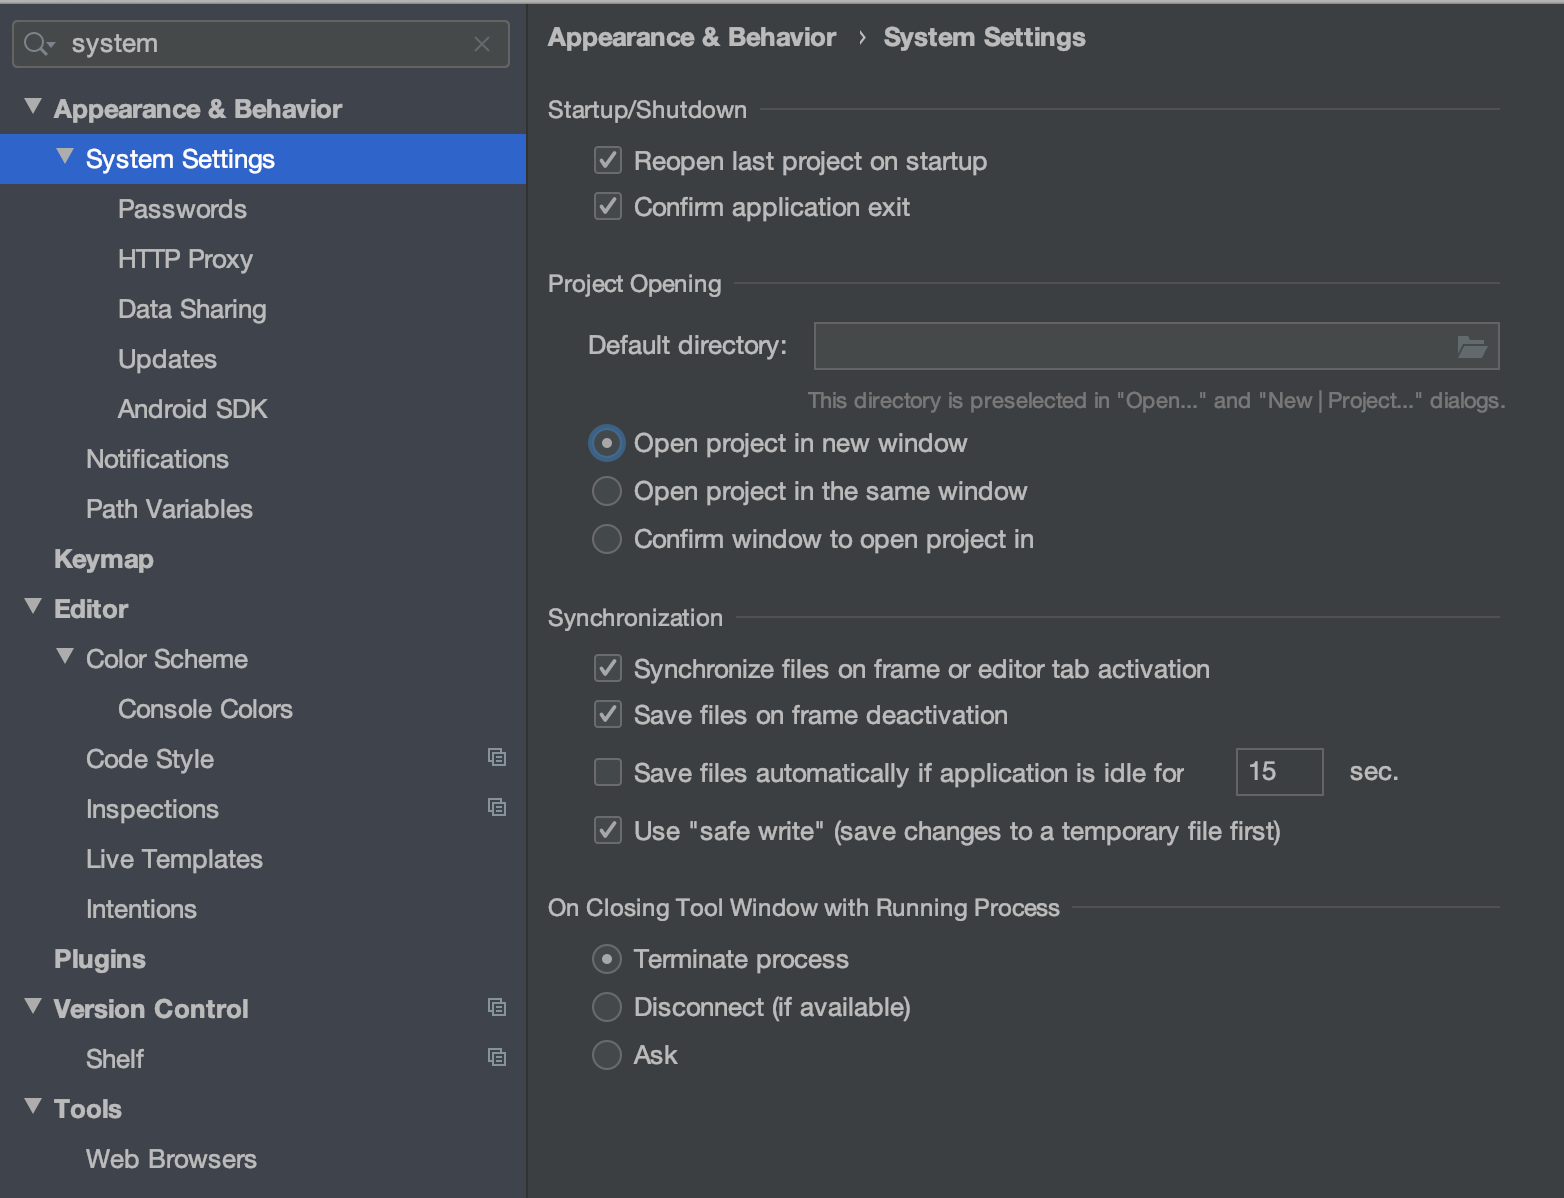Viewport: 1564px width, 1198px height.
Task: Toggle the Use "safe write" checkbox
Action: [x=608, y=830]
